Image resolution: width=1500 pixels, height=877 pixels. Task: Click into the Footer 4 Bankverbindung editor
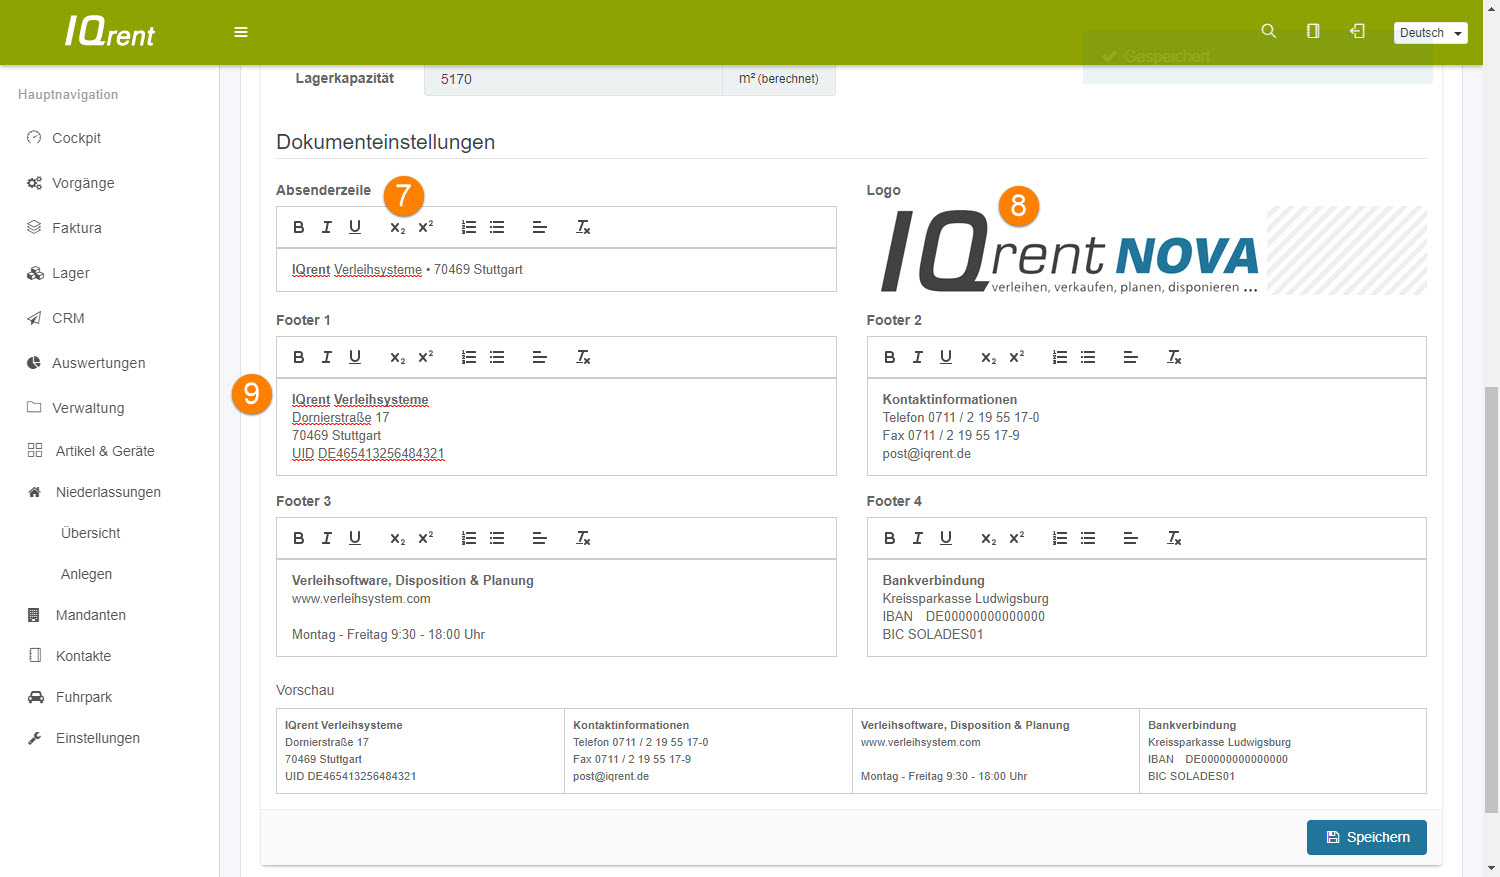tap(1146, 608)
